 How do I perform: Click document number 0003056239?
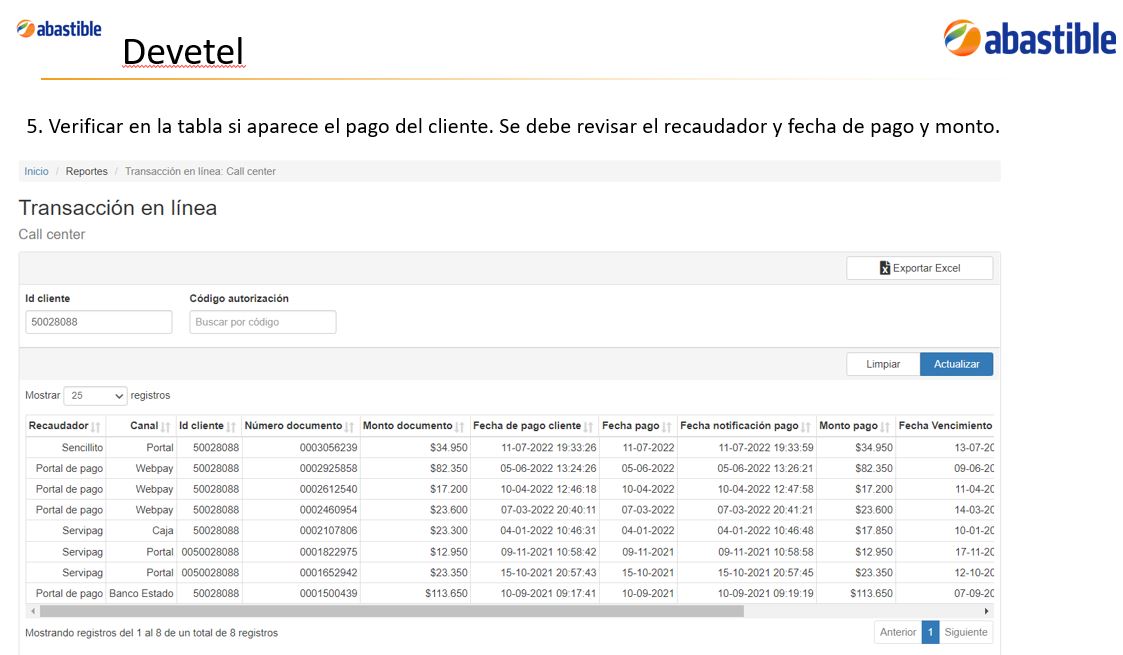pos(329,447)
